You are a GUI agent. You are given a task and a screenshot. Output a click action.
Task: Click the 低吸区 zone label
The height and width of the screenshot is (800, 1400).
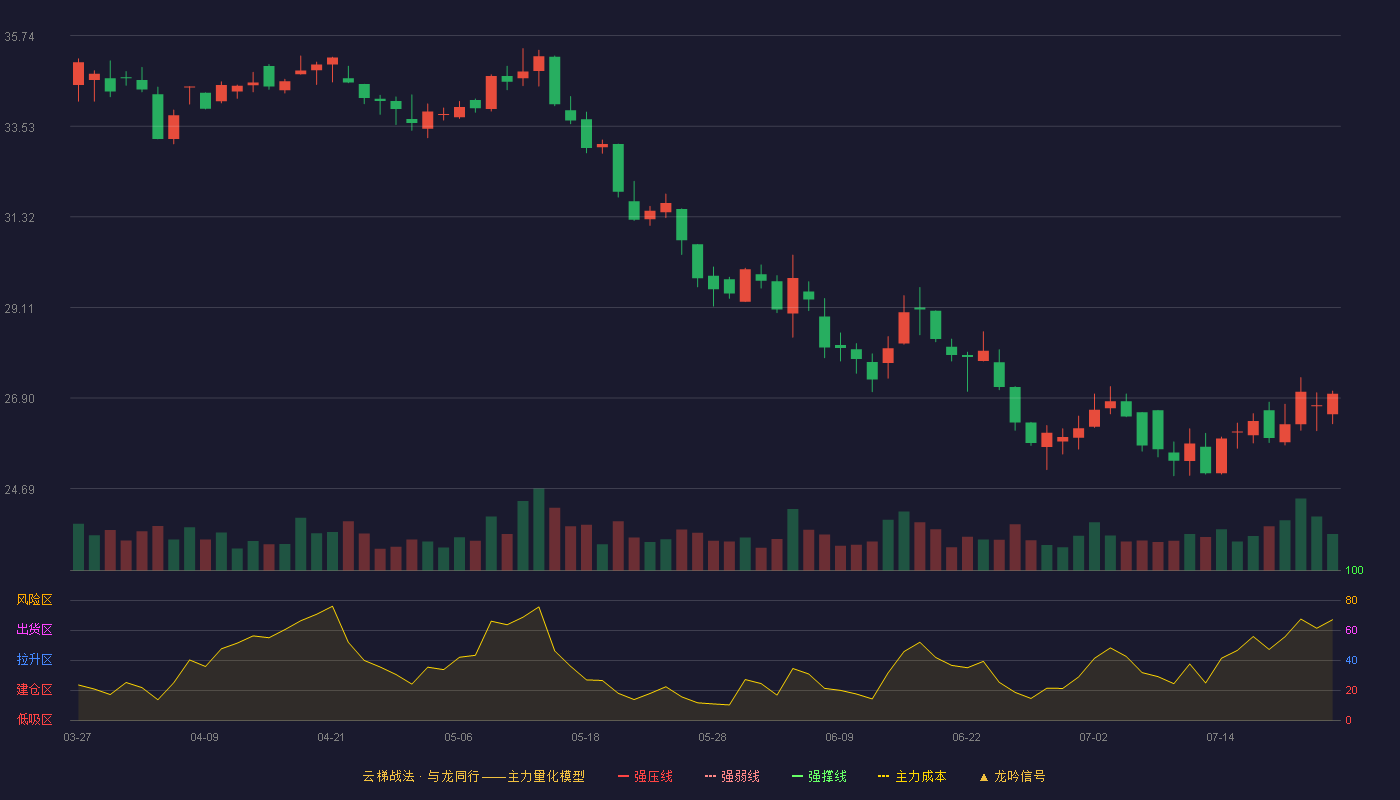tap(34, 719)
